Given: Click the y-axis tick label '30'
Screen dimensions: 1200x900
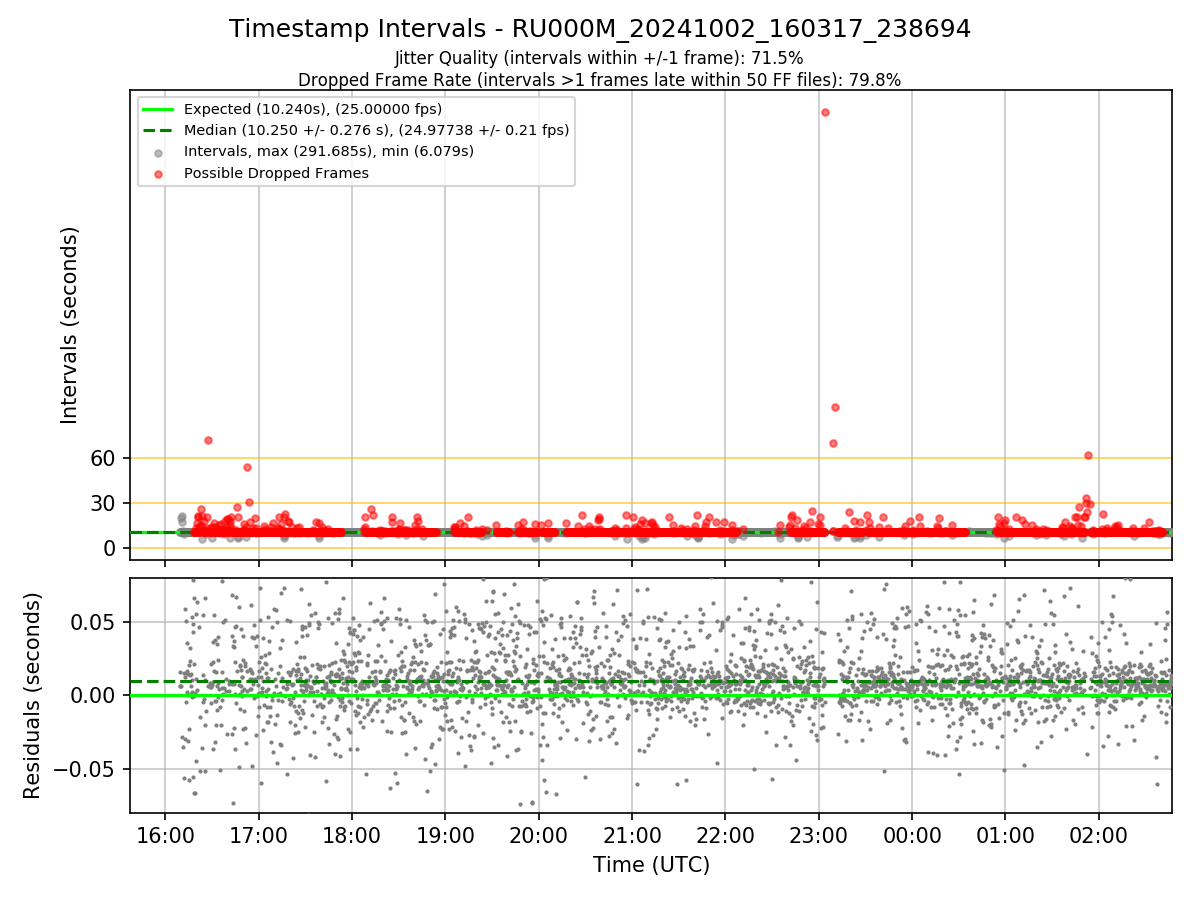Looking at the screenshot, I should pos(104,503).
